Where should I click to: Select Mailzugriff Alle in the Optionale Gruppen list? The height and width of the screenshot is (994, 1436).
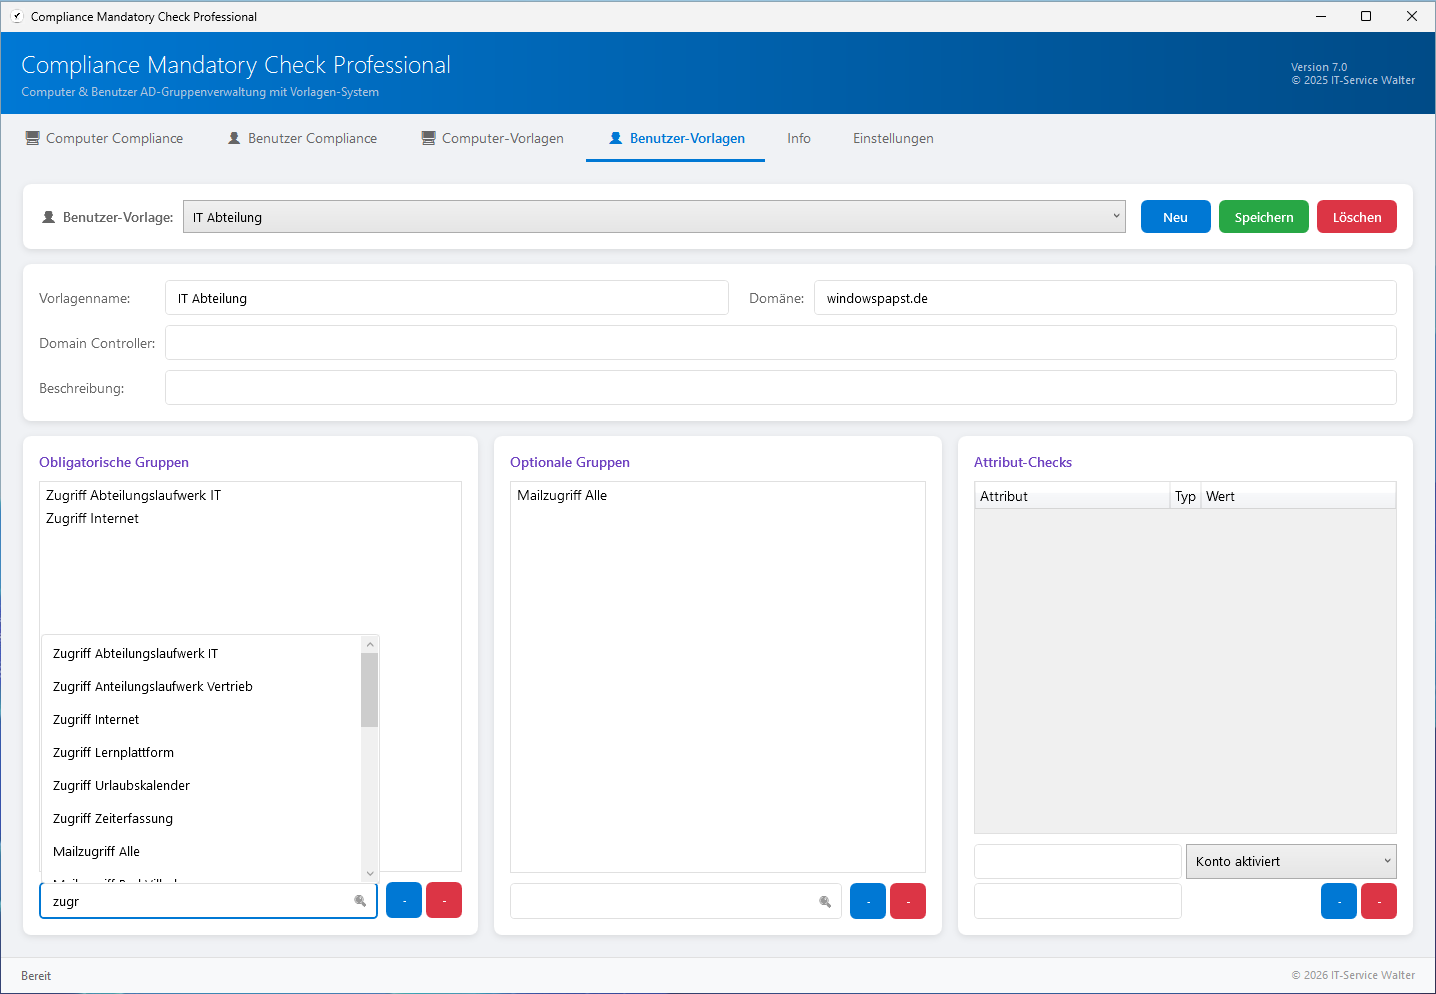562,495
